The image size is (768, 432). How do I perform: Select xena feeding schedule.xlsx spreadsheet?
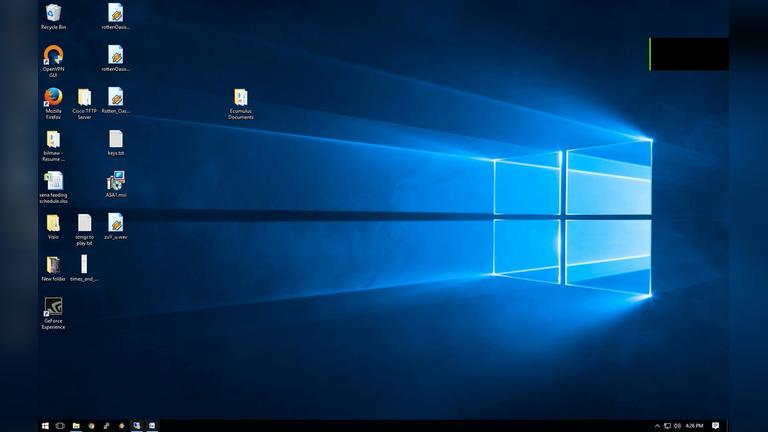(x=53, y=188)
